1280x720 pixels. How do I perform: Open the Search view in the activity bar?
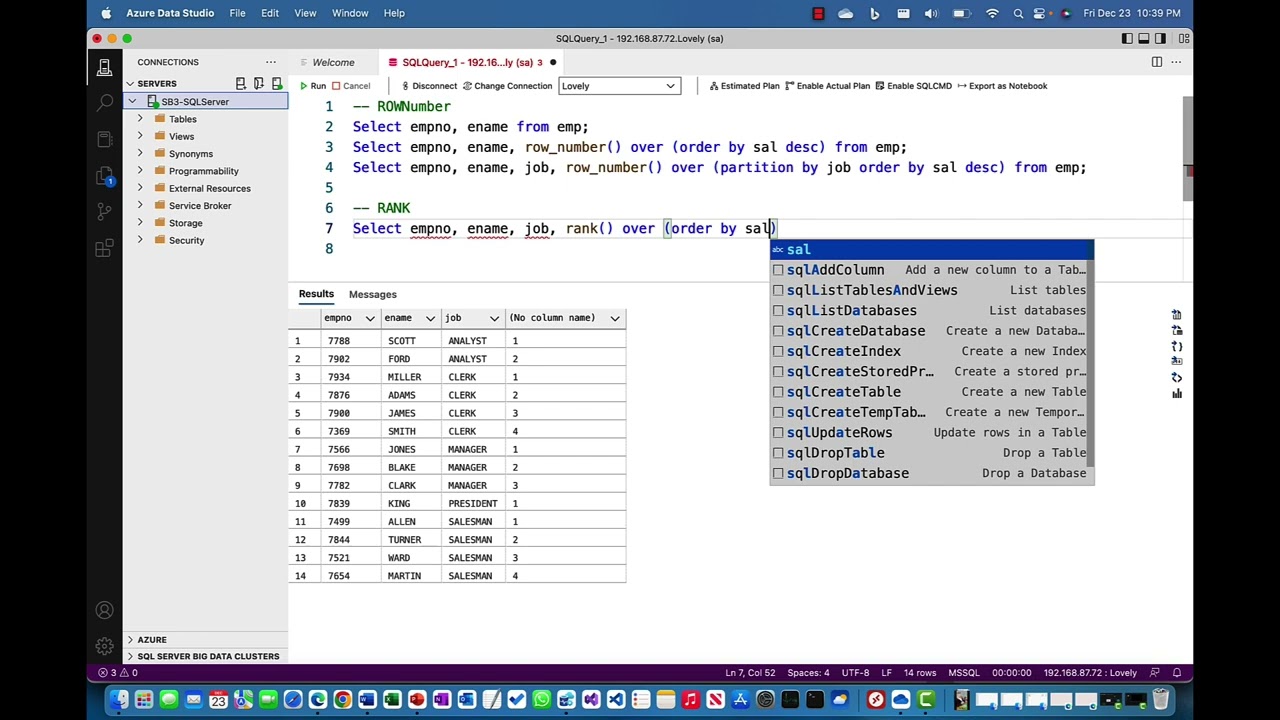coord(104,103)
